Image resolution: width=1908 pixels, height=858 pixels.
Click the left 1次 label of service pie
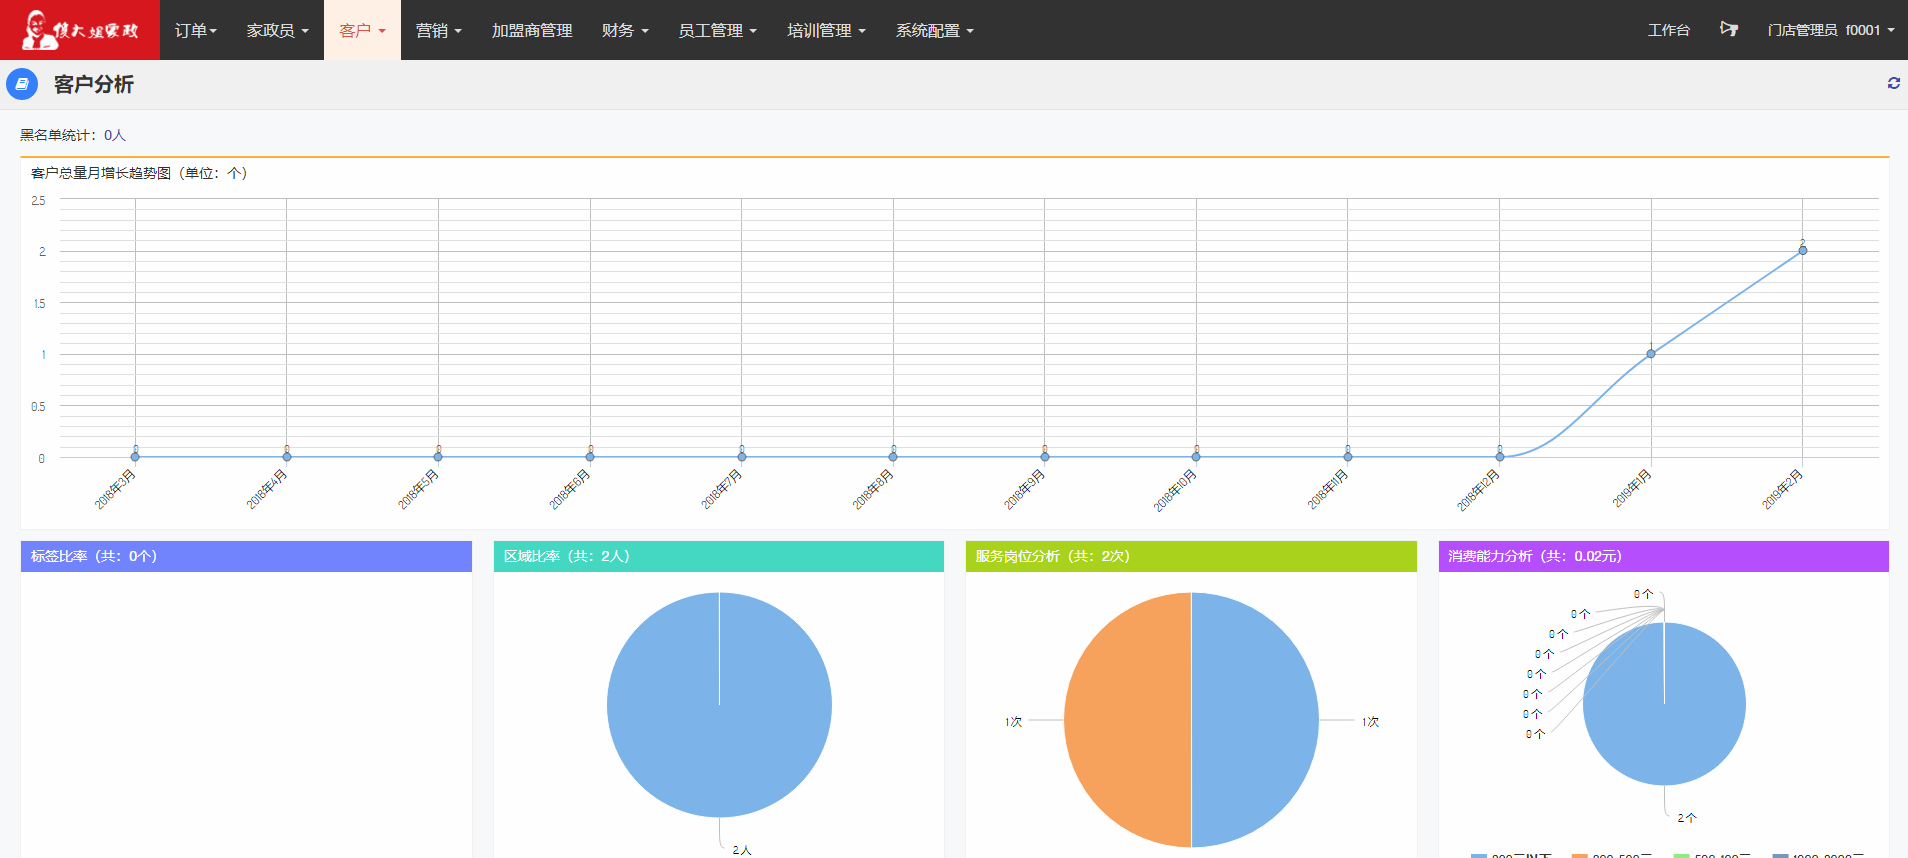[1014, 721]
